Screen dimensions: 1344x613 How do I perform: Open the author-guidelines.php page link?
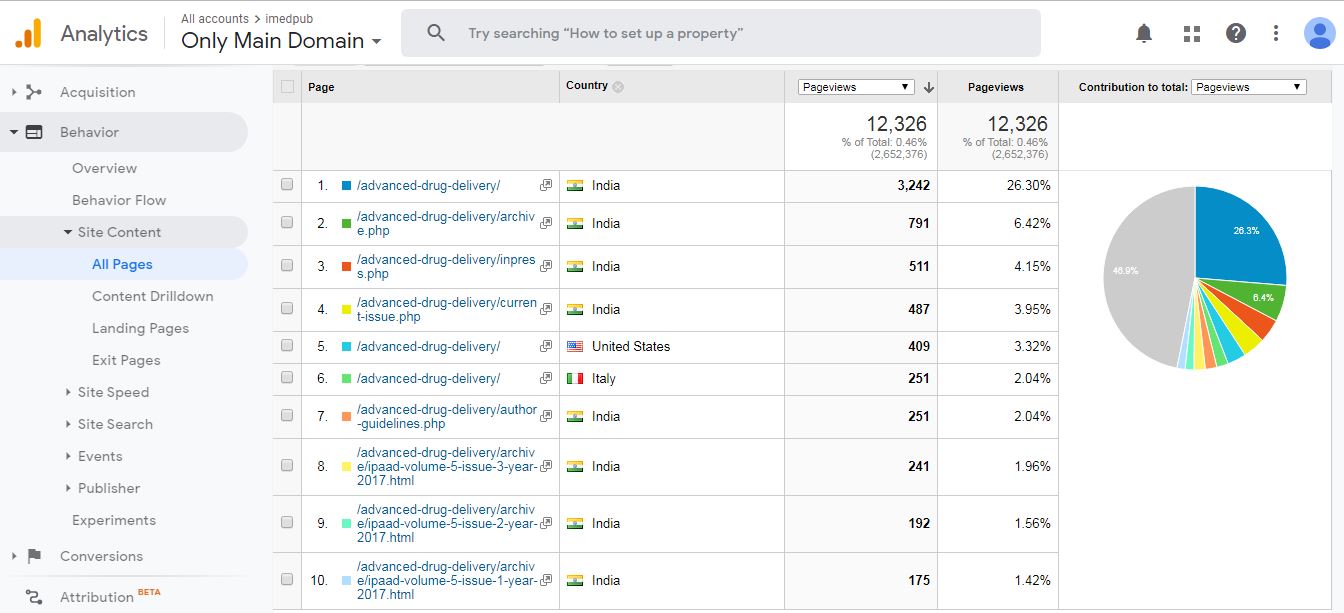446,416
